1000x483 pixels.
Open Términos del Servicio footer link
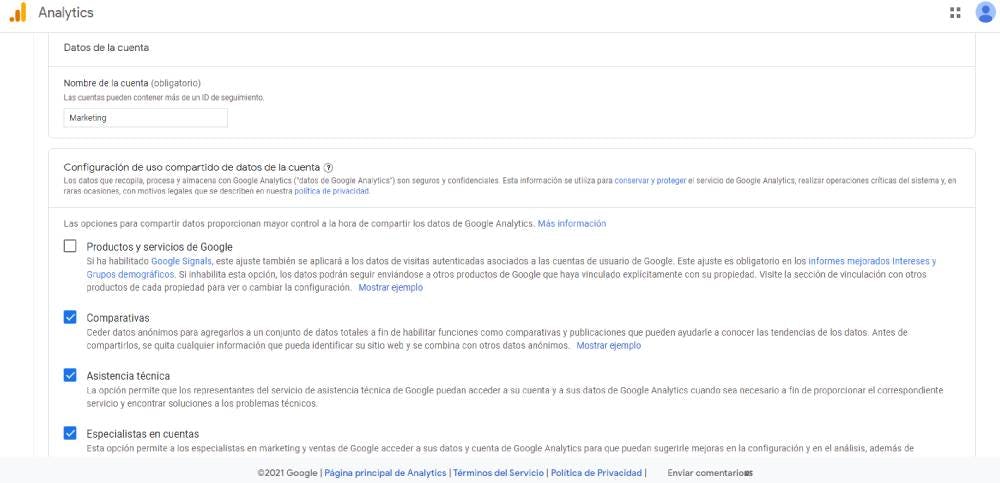coord(498,473)
